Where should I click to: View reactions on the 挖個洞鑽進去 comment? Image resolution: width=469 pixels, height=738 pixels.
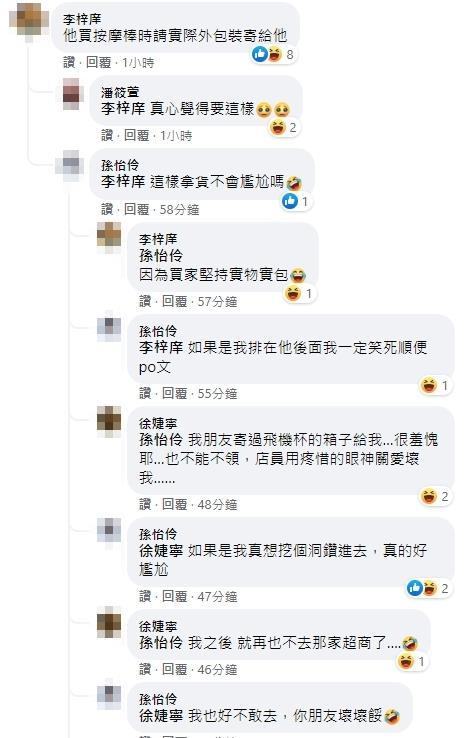(x=429, y=588)
